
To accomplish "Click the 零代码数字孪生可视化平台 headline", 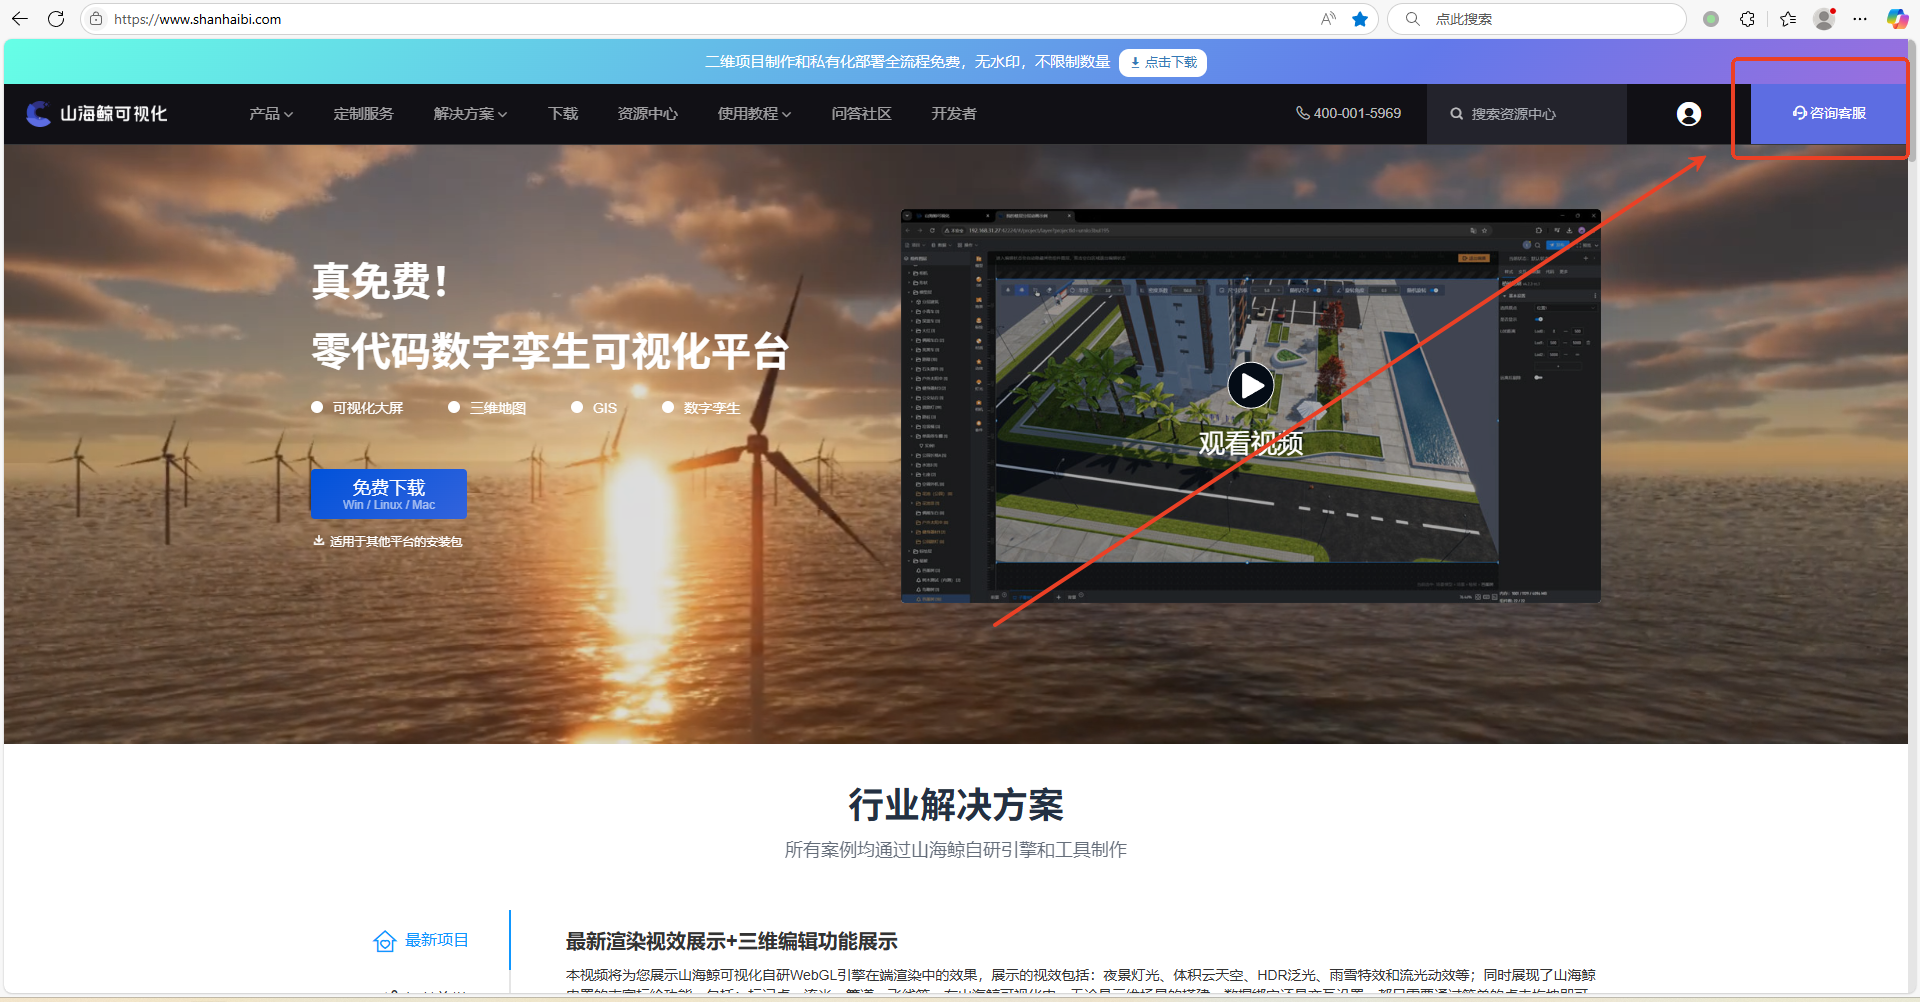I will 551,351.
